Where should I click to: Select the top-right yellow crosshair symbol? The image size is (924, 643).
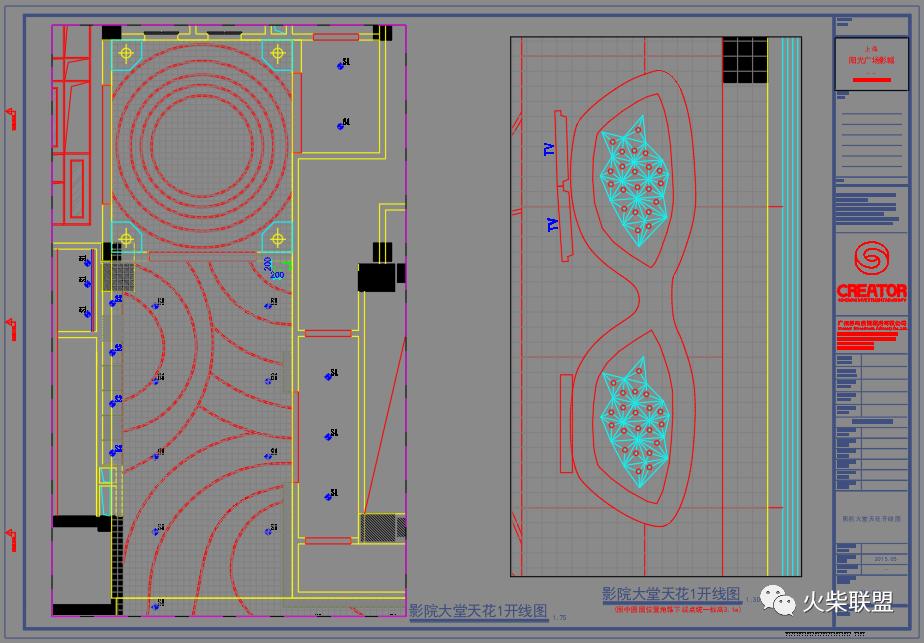[278, 54]
